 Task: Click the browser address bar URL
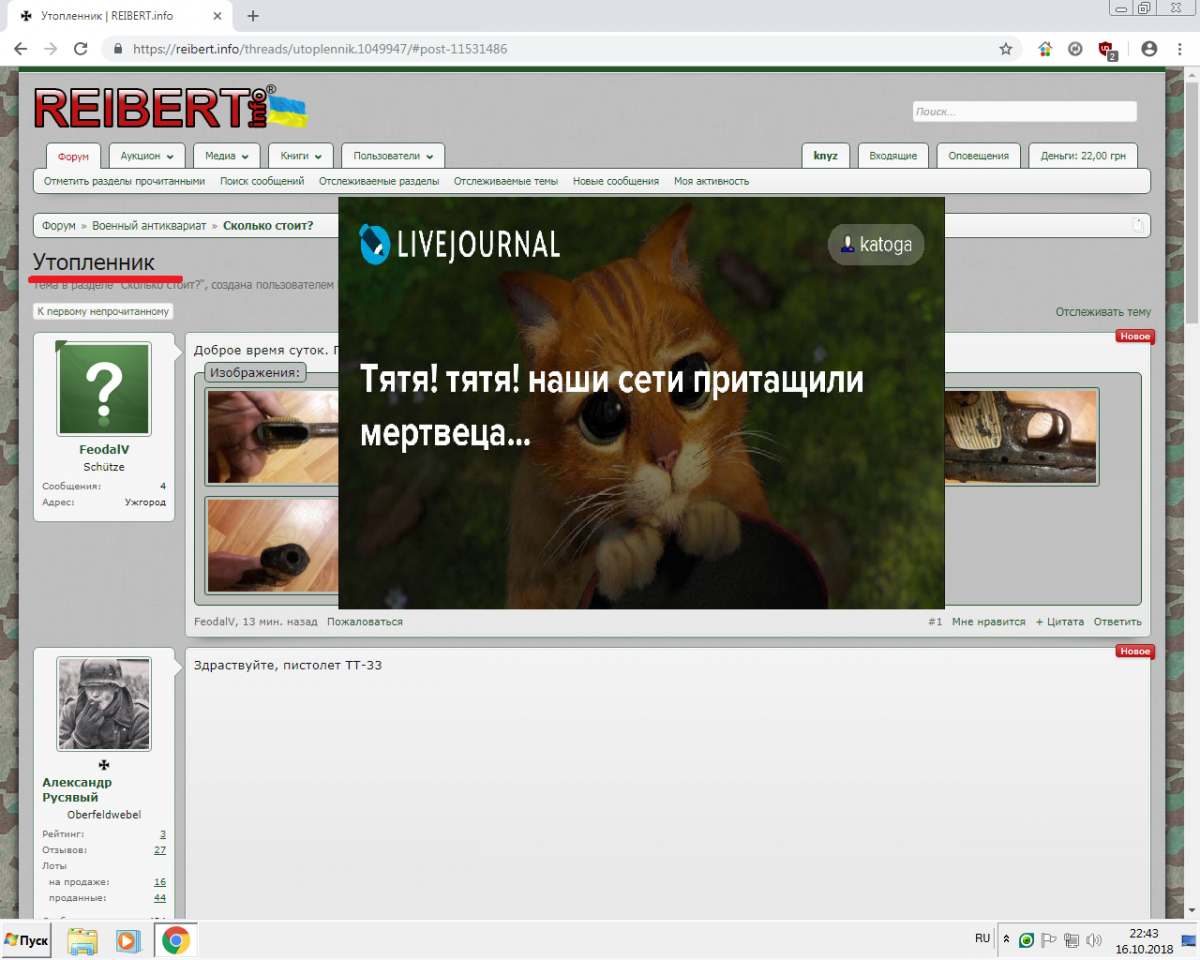(320, 48)
